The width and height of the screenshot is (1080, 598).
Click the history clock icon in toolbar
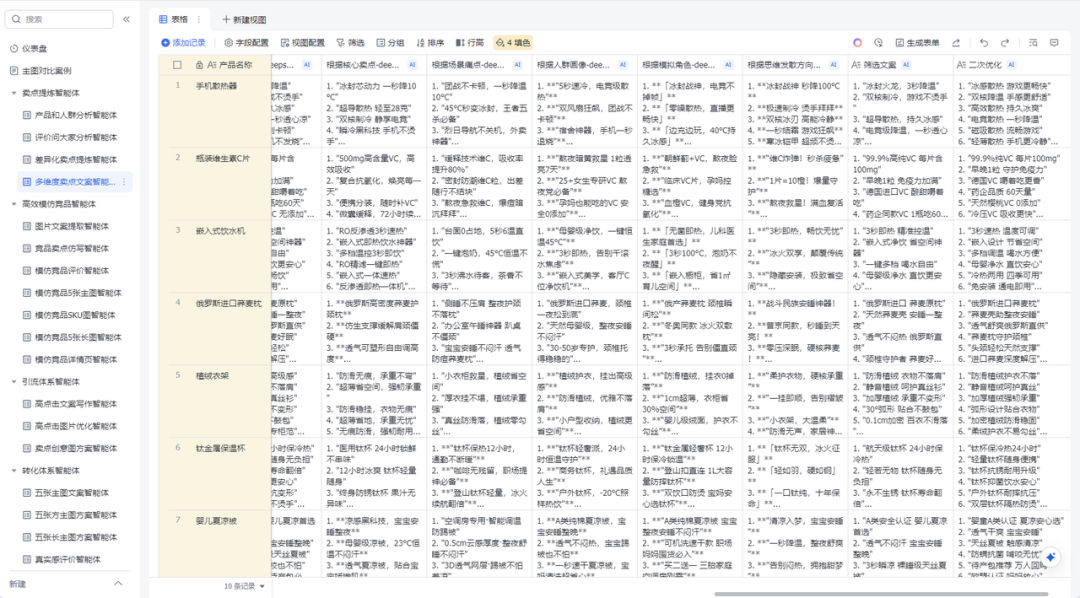[x=878, y=43]
